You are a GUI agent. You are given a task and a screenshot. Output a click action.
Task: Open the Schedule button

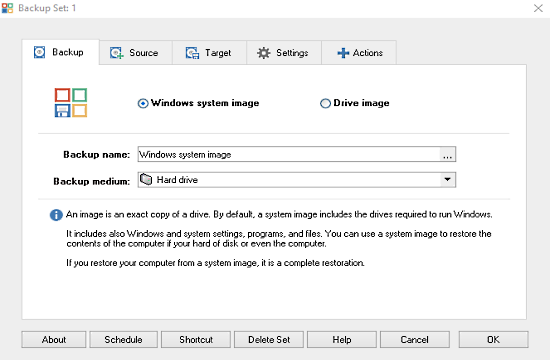(x=123, y=340)
